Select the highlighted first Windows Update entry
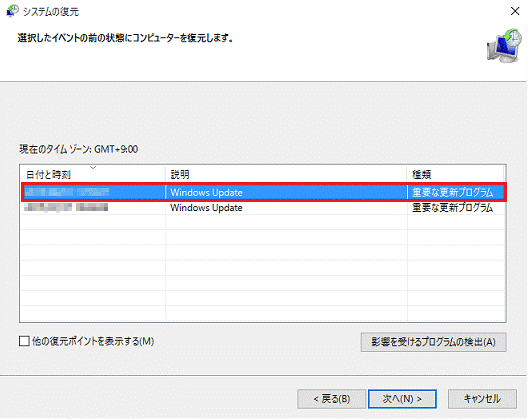 tap(264, 192)
